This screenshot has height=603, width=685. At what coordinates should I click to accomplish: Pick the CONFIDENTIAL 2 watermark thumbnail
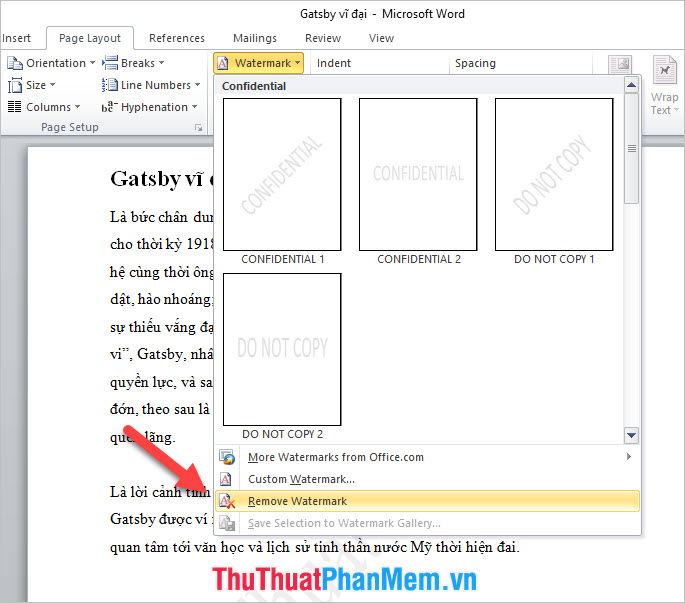[418, 174]
